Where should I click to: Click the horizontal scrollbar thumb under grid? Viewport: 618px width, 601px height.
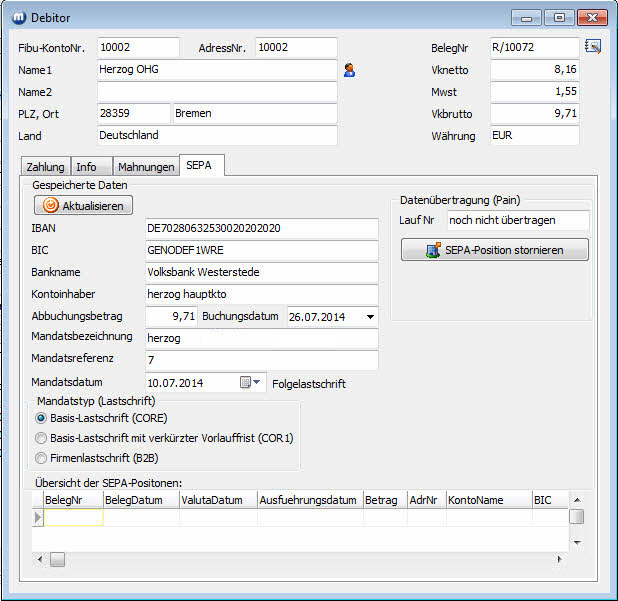coord(58,559)
